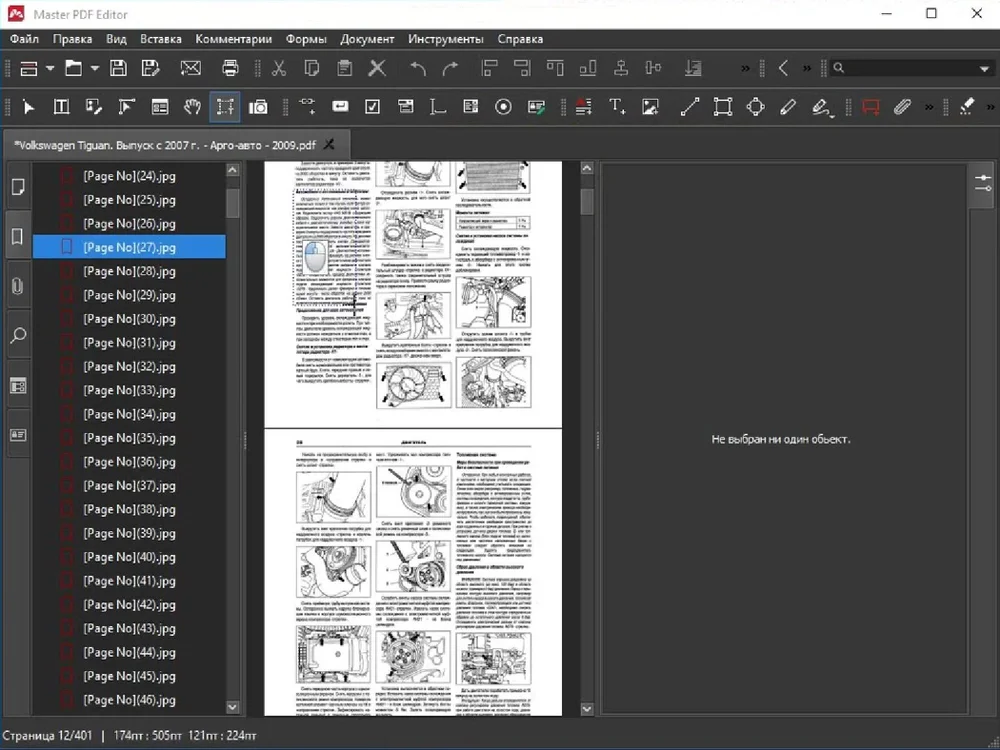Insert a checkbox form field tool
Image resolution: width=1000 pixels, height=750 pixels.
coord(373,107)
